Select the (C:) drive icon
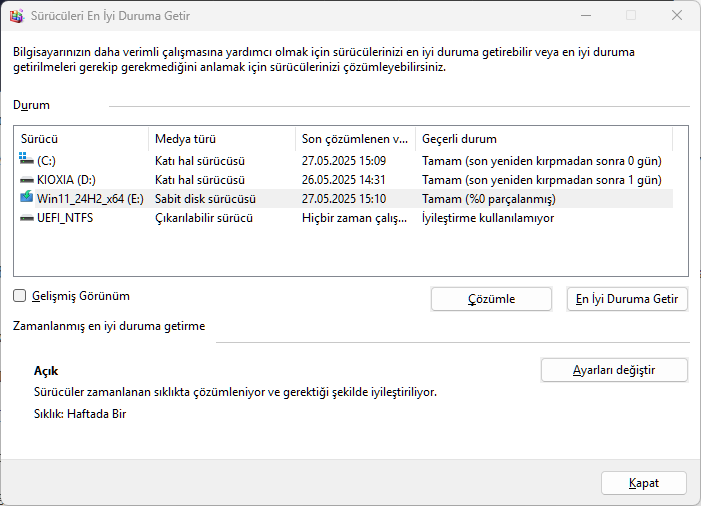 [26, 160]
